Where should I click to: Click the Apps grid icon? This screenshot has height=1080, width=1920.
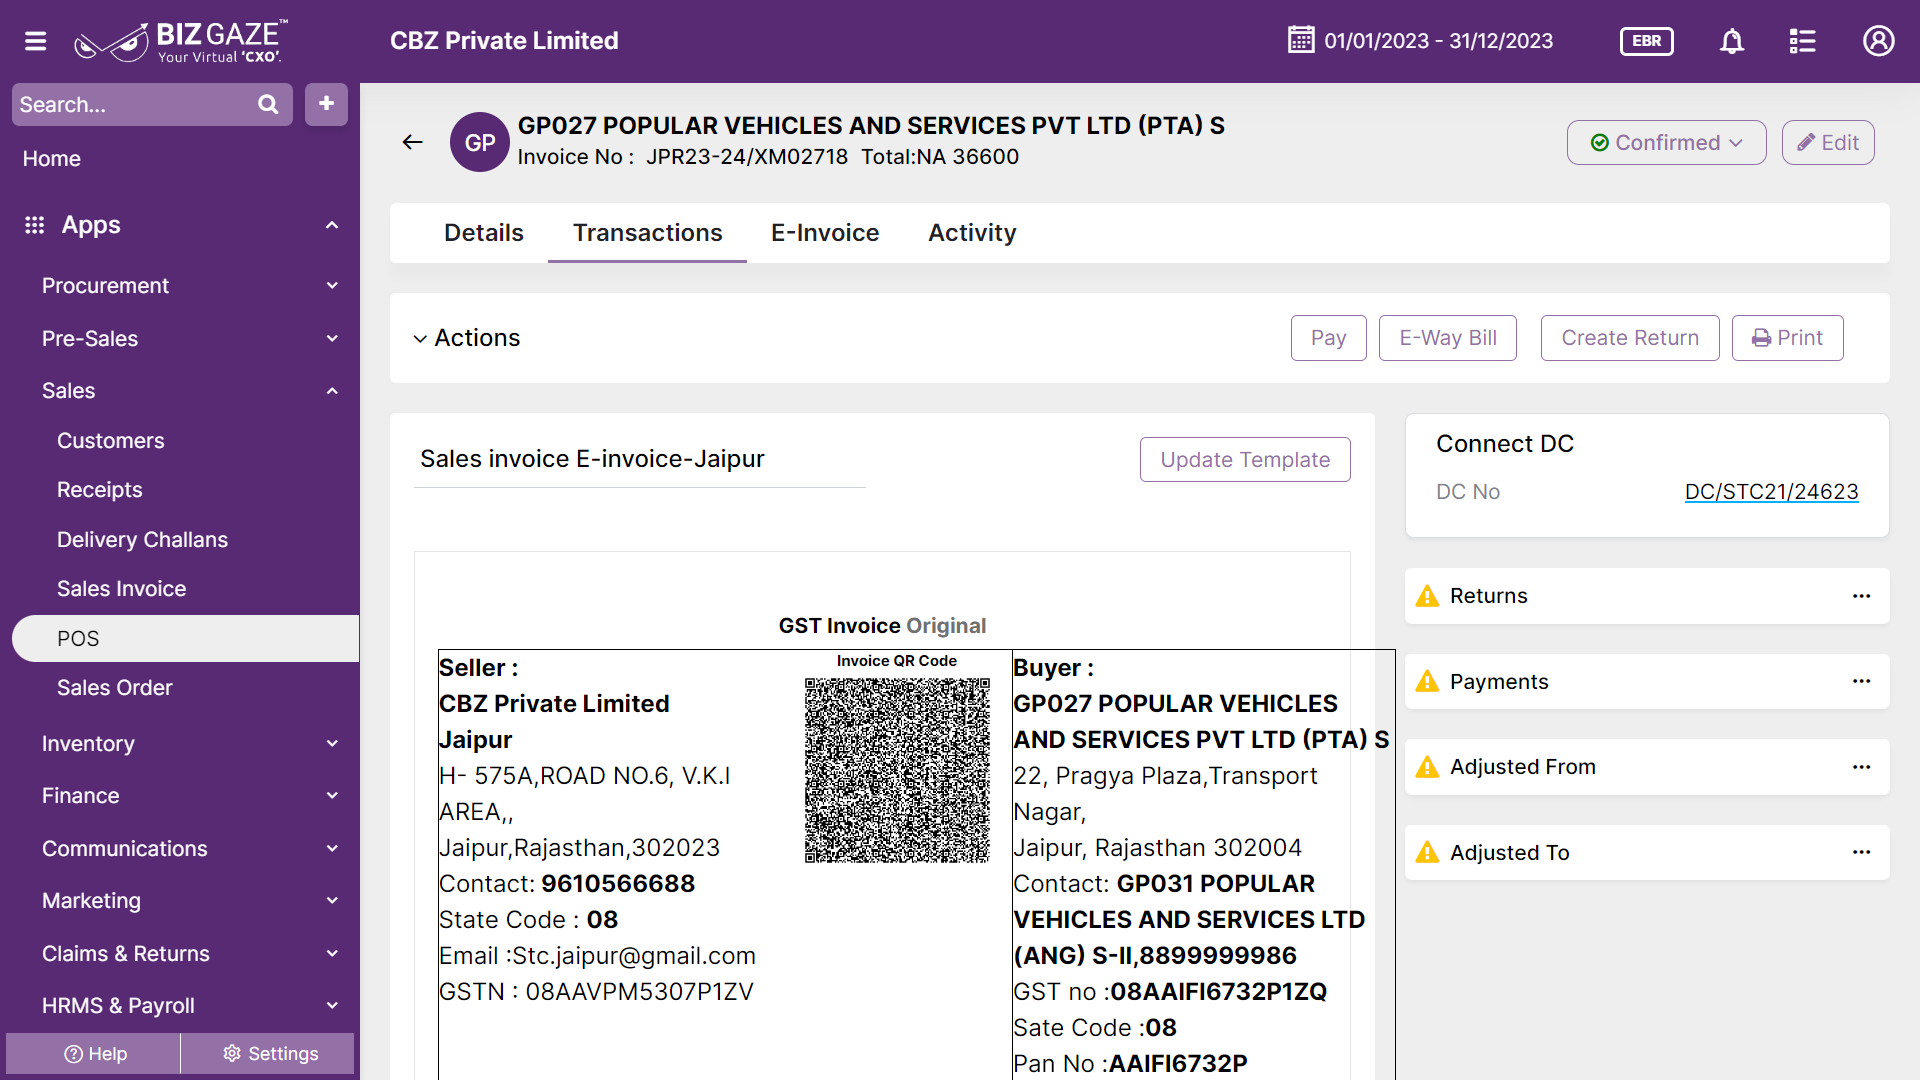[35, 225]
